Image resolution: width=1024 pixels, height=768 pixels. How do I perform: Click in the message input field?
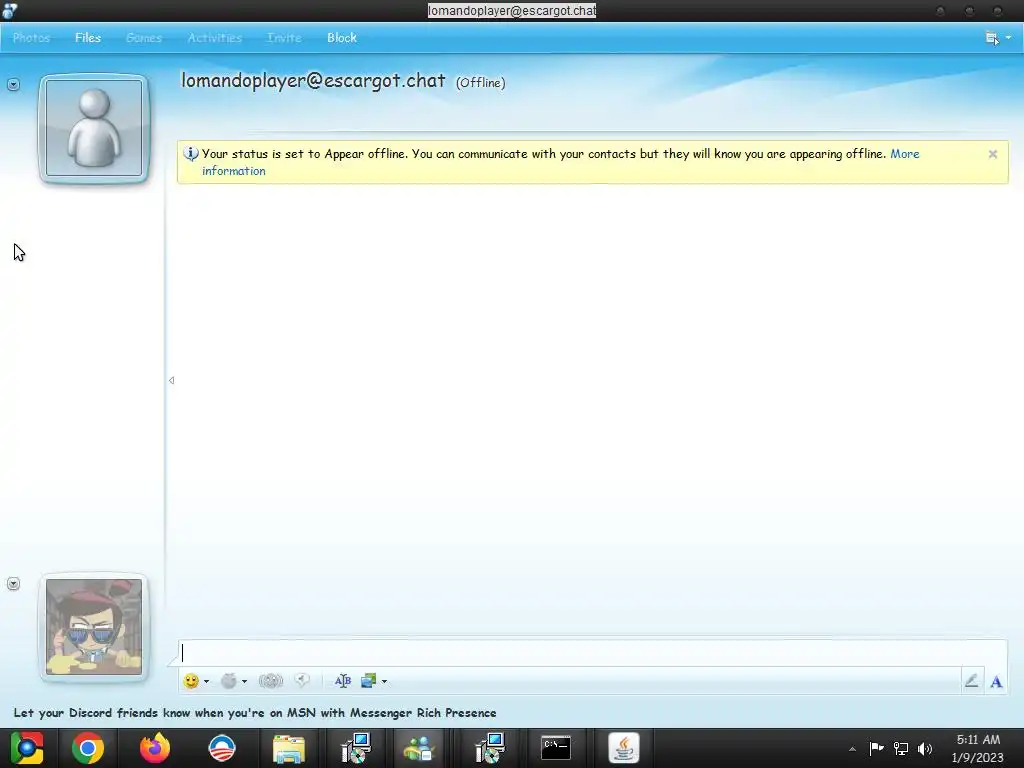[592, 653]
